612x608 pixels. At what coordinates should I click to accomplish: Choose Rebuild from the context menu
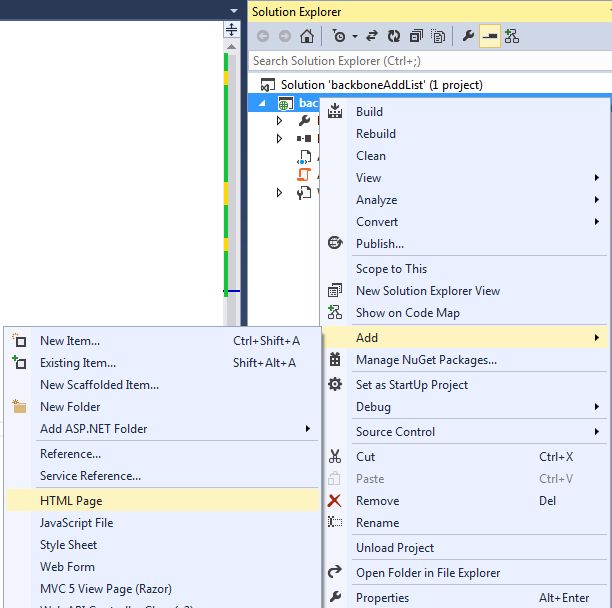pyautogui.click(x=464, y=134)
